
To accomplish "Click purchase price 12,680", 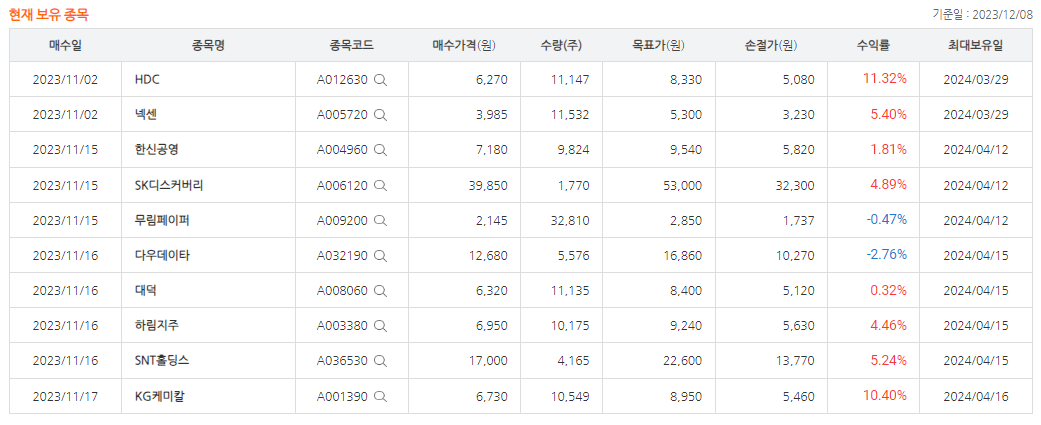I will (x=487, y=256).
